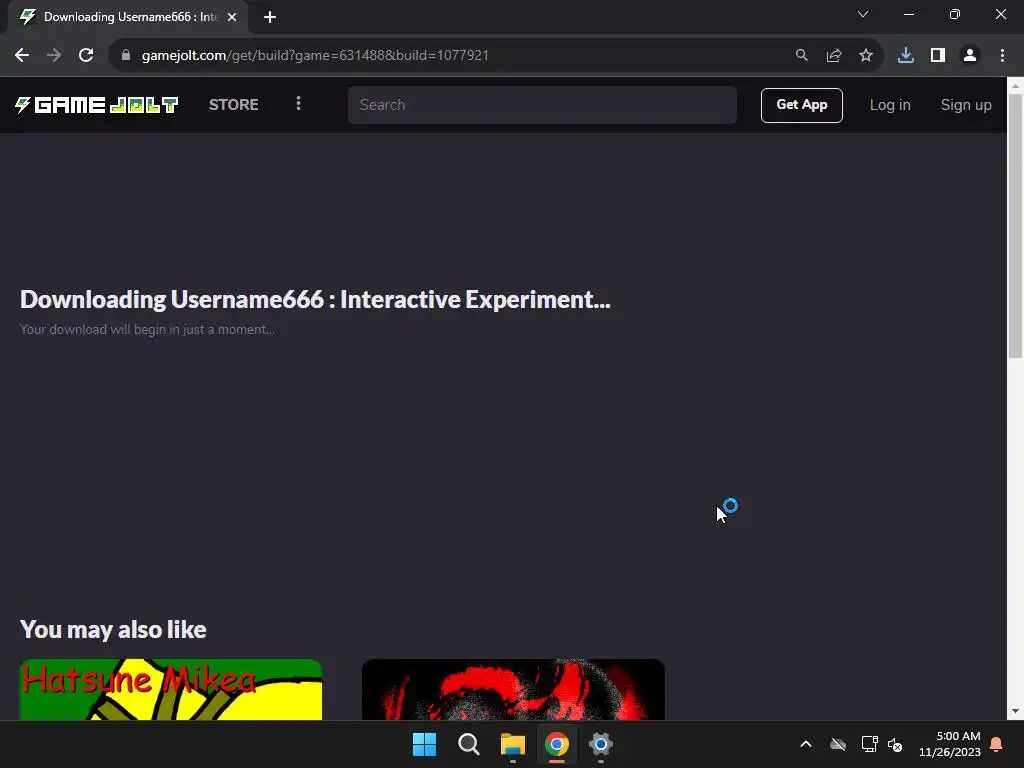Viewport: 1024px width, 768px height.
Task: Open the clock showing 5:00 AM
Action: coord(950,744)
